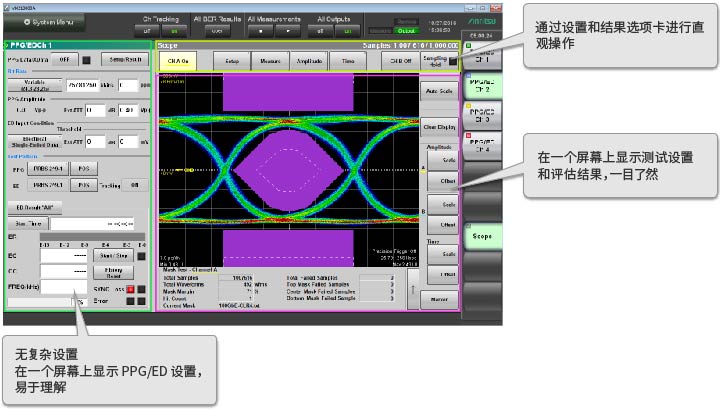
Task: Click the eye diagram center mask
Action: [288, 170]
